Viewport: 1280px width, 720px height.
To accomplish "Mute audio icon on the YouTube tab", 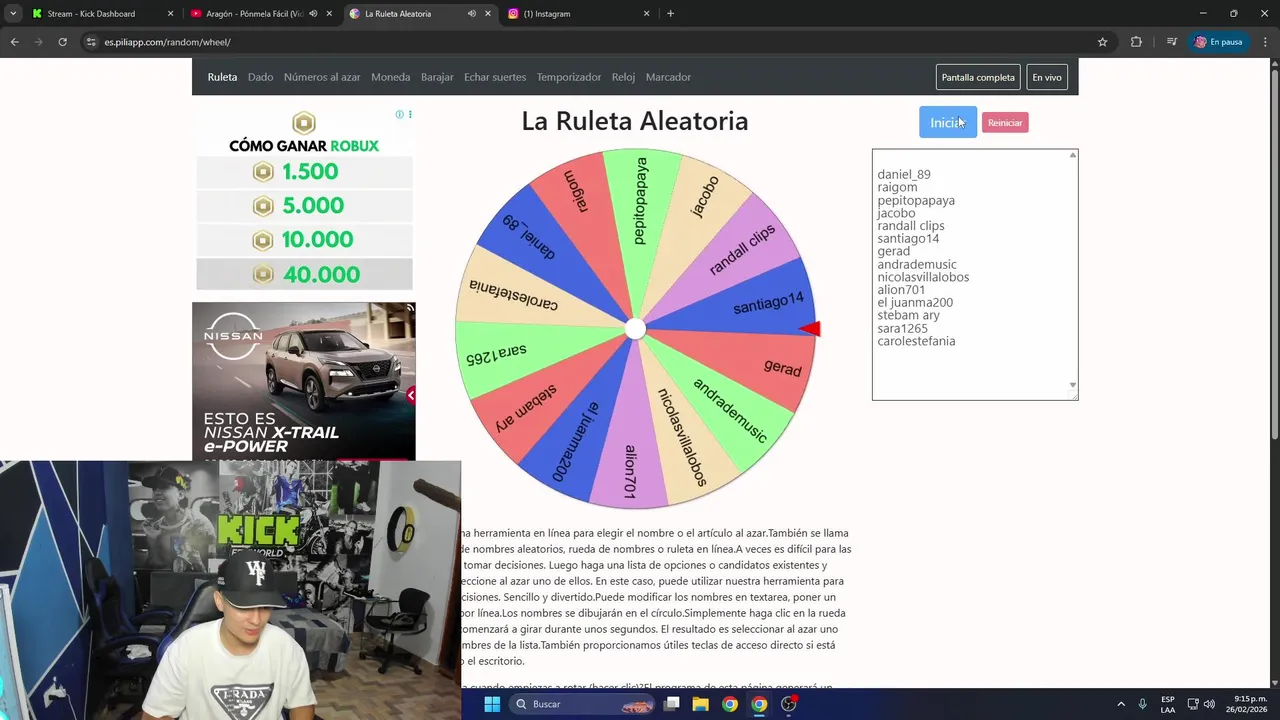I will (x=313, y=14).
